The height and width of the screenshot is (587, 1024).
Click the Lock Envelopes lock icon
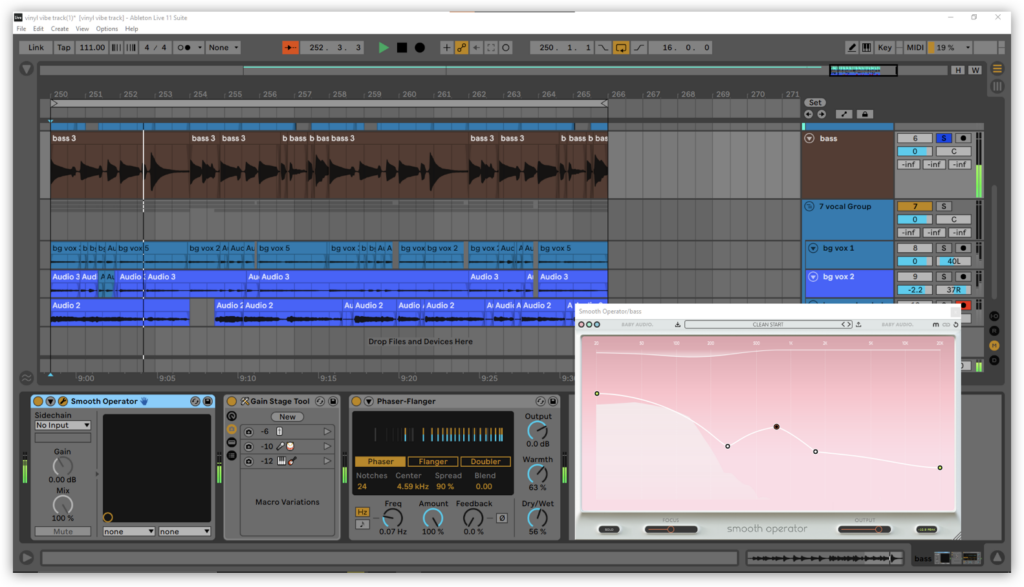point(865,114)
